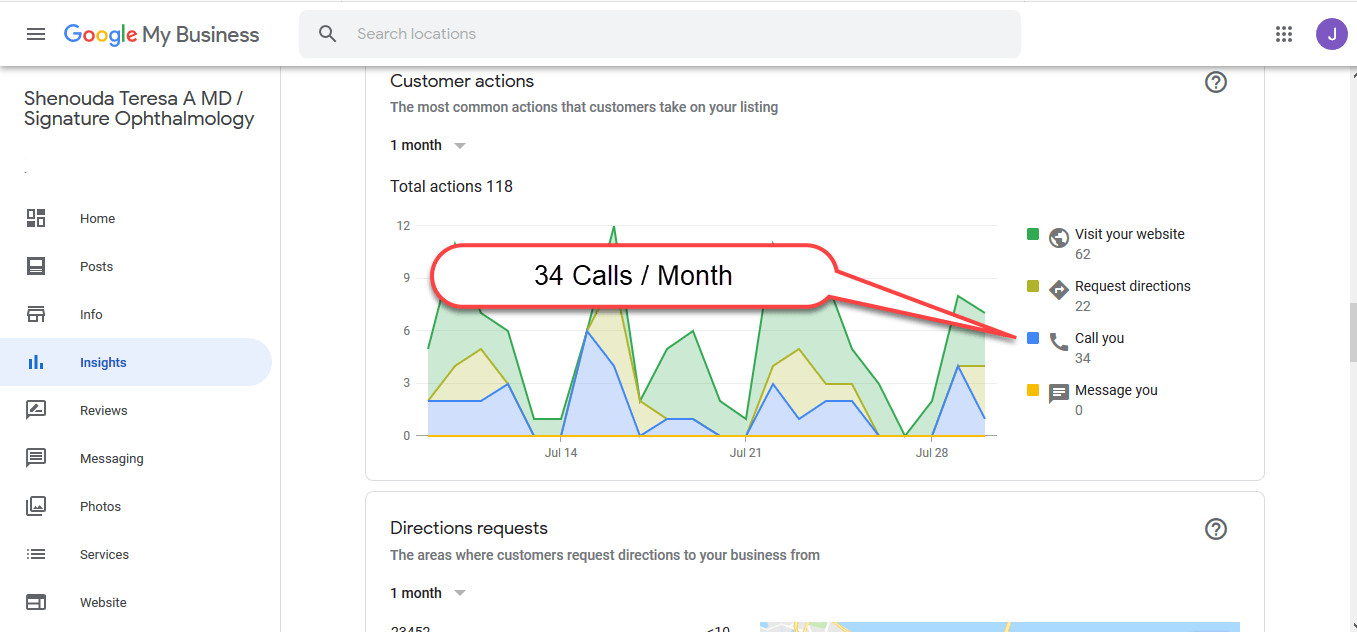Click the Call you phone icon
1357x632 pixels.
[1058, 342]
